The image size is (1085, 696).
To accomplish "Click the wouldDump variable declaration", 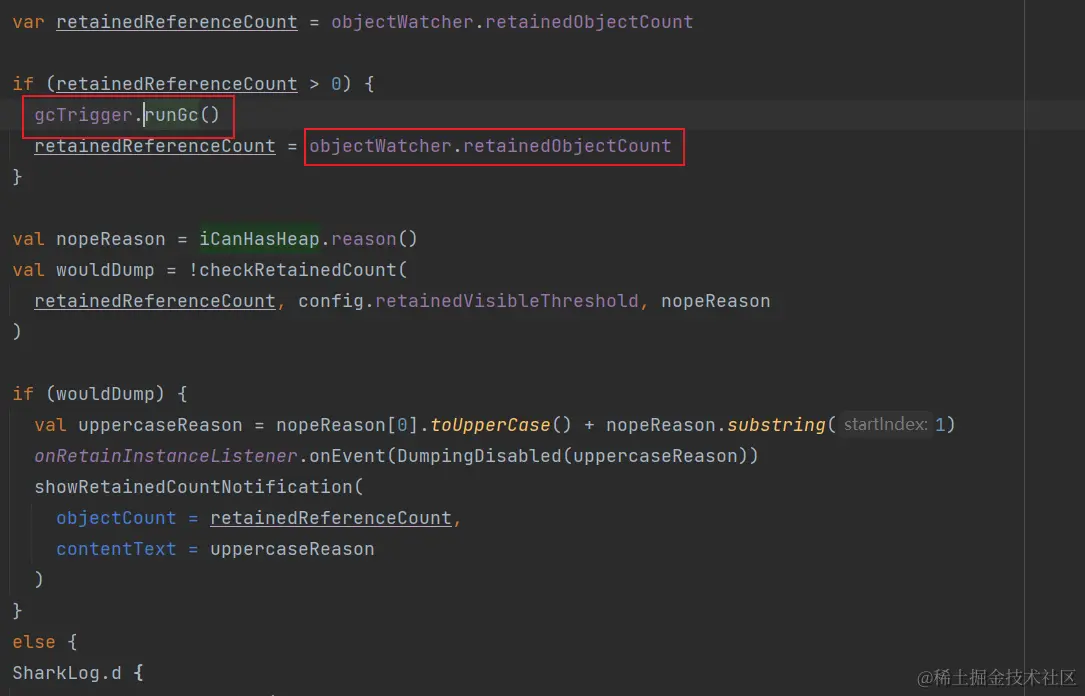I will [x=104, y=270].
